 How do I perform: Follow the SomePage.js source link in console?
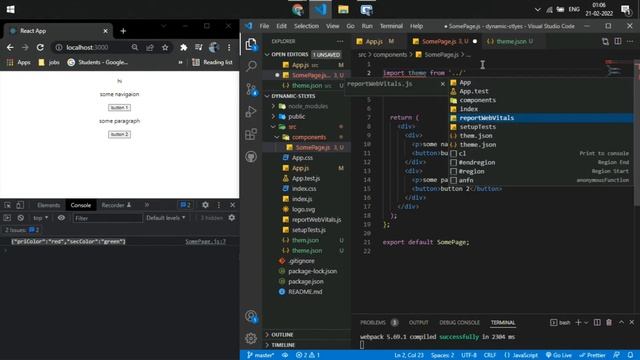pyautogui.click(x=205, y=241)
